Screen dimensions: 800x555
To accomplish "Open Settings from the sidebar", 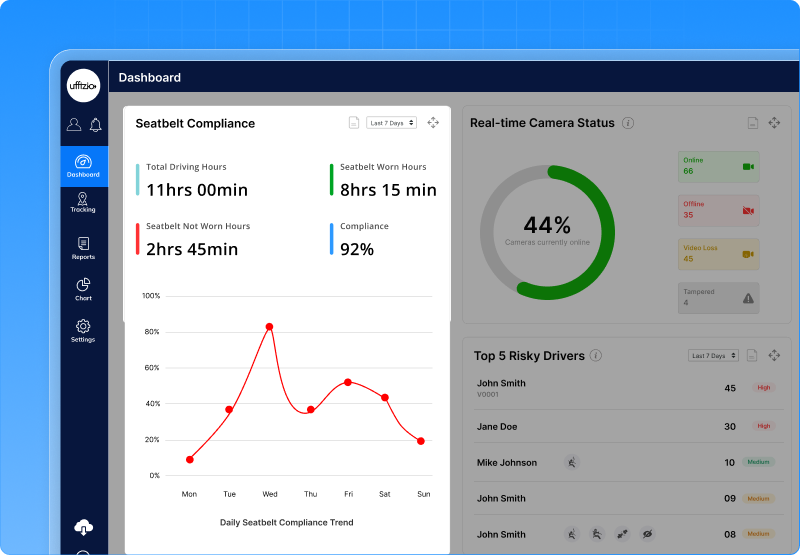I will (84, 330).
